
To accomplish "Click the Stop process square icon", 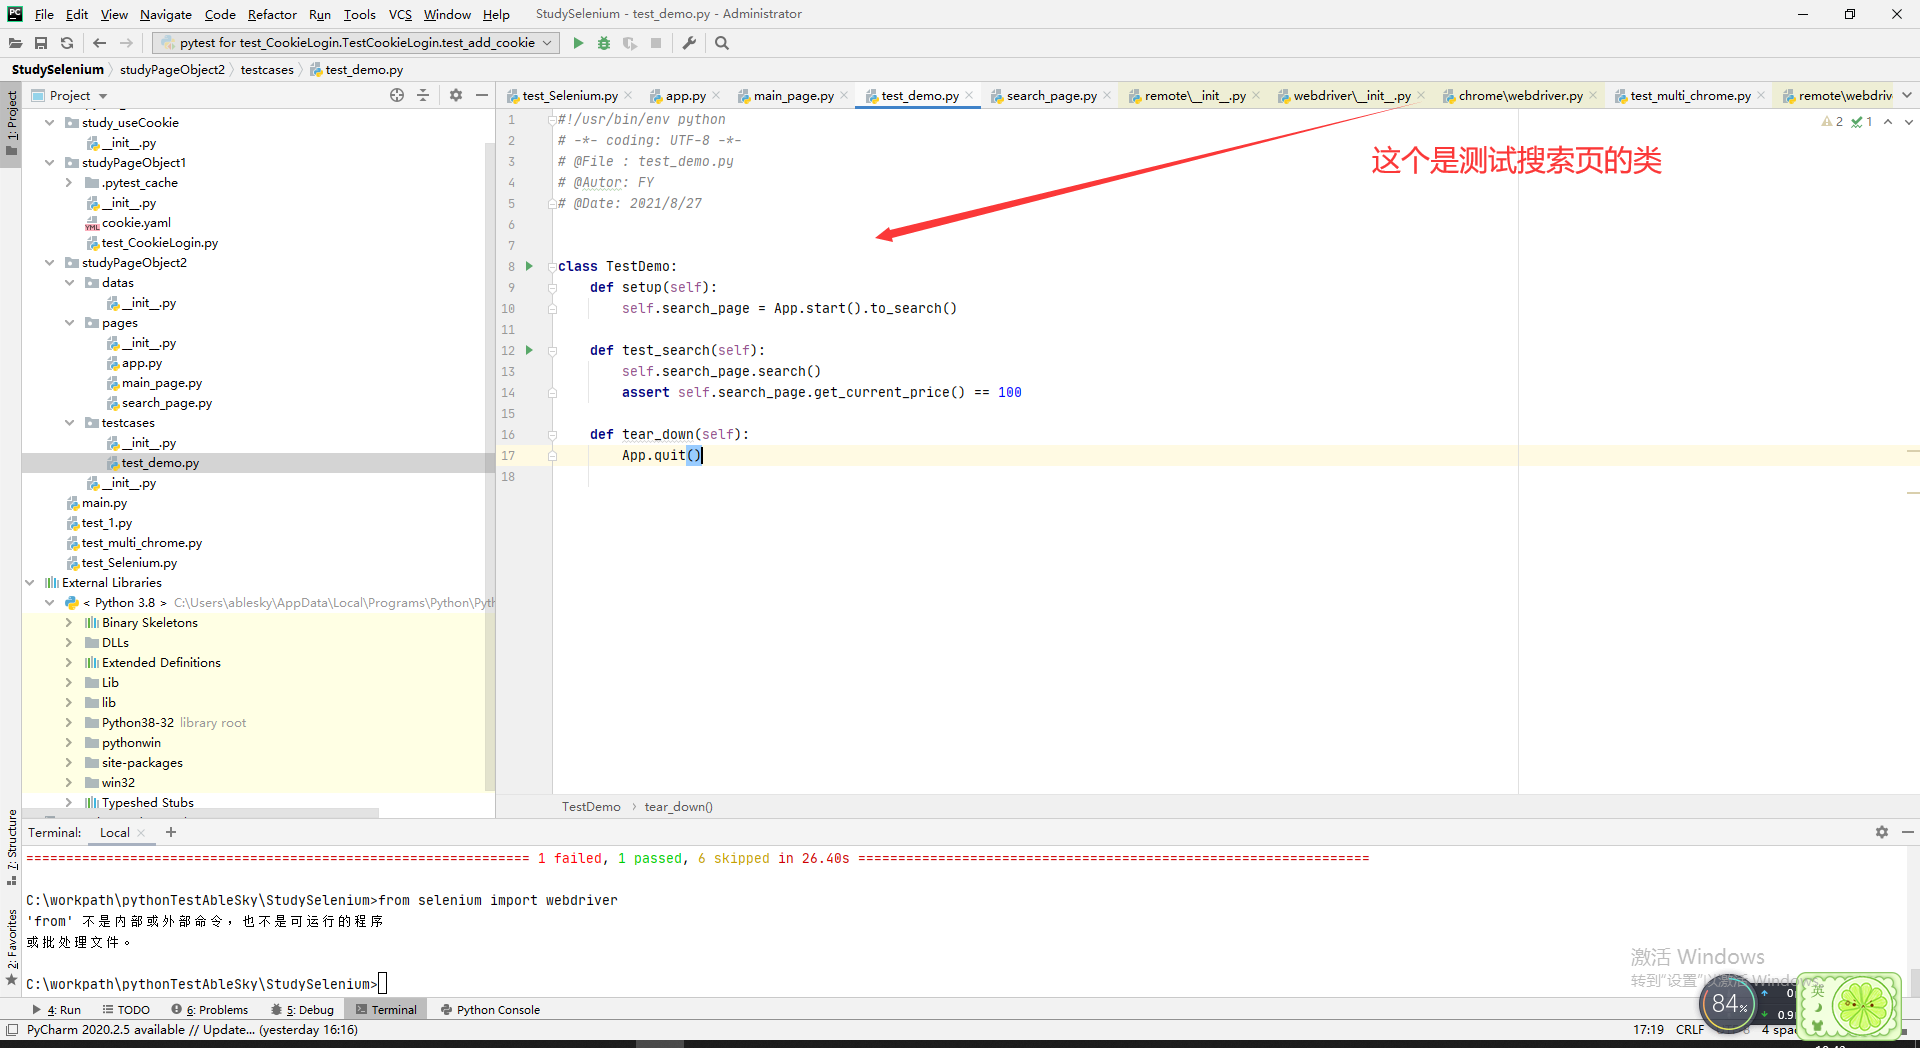I will [656, 43].
